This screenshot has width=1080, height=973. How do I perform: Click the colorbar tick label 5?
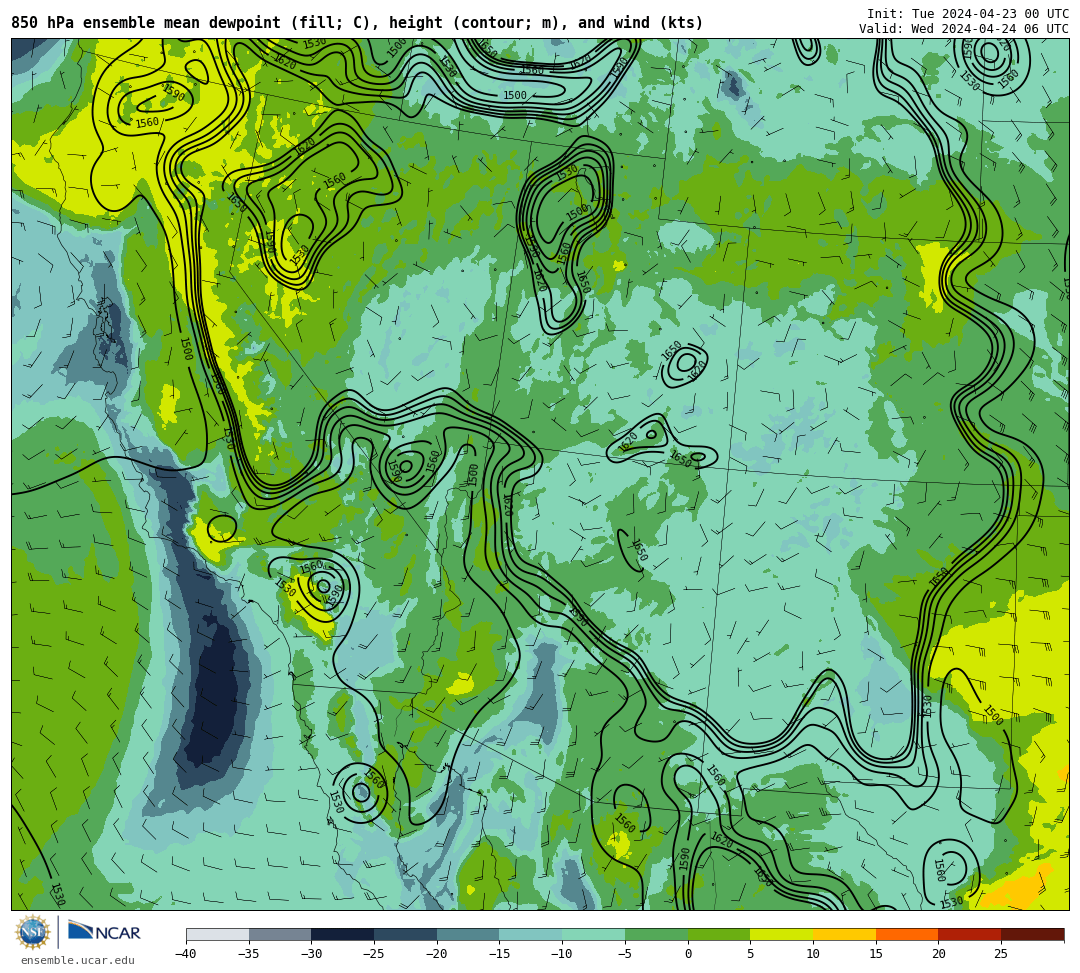click(x=750, y=954)
